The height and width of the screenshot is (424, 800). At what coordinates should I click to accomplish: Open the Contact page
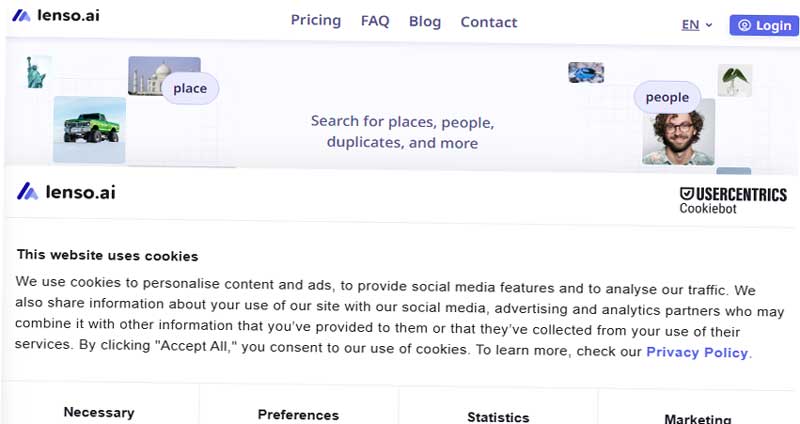point(489,22)
